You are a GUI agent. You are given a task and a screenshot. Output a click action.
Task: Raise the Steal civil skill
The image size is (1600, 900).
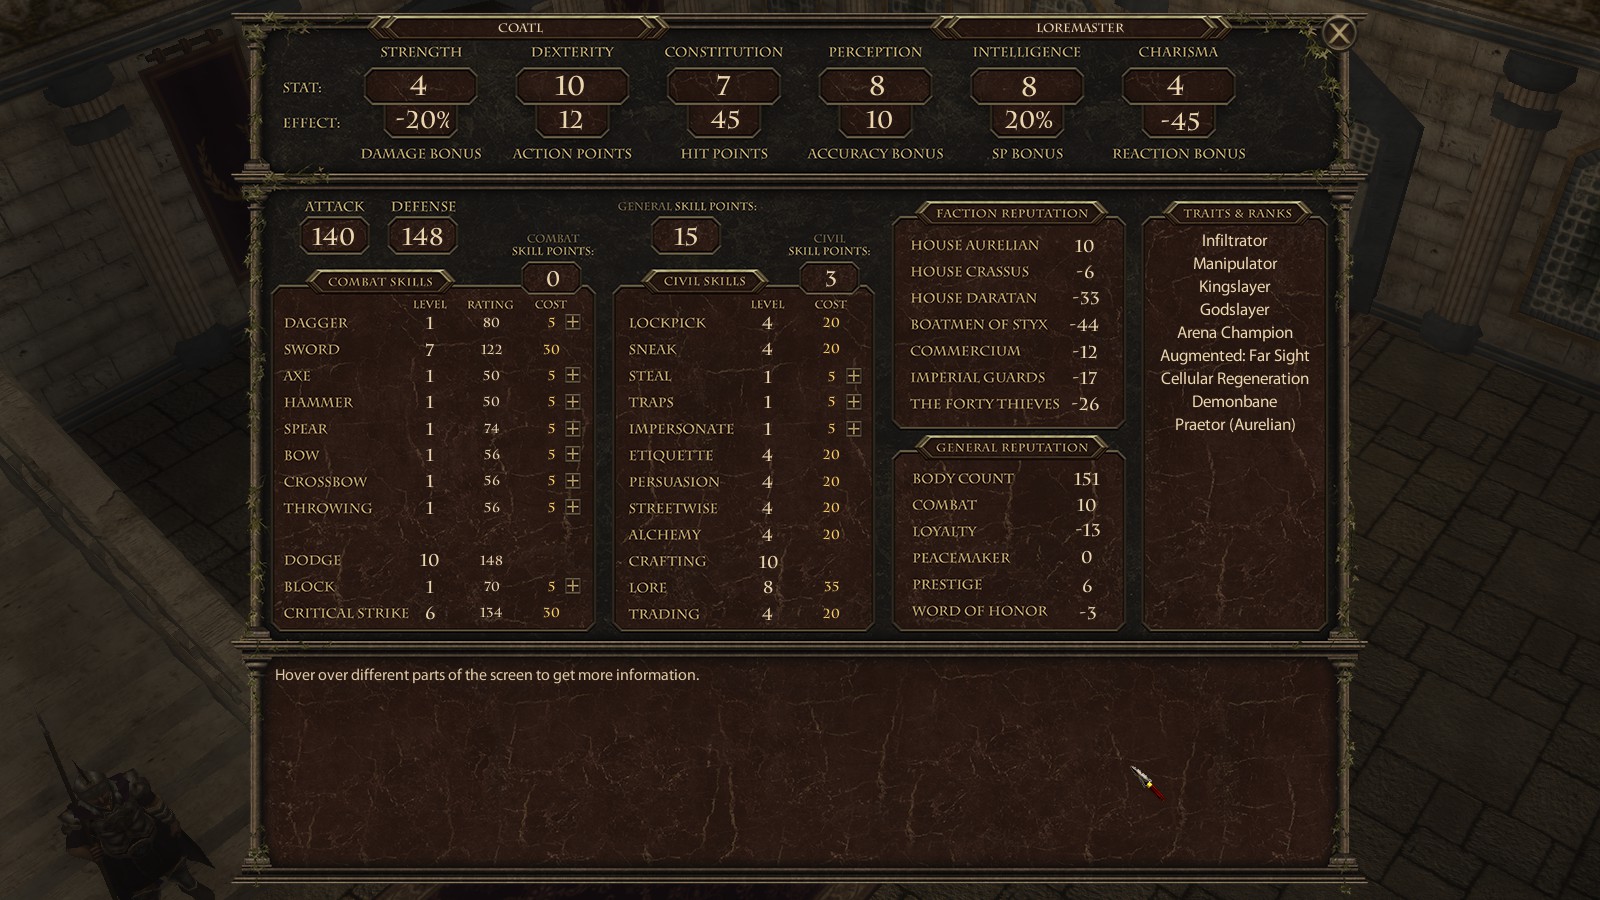point(854,376)
